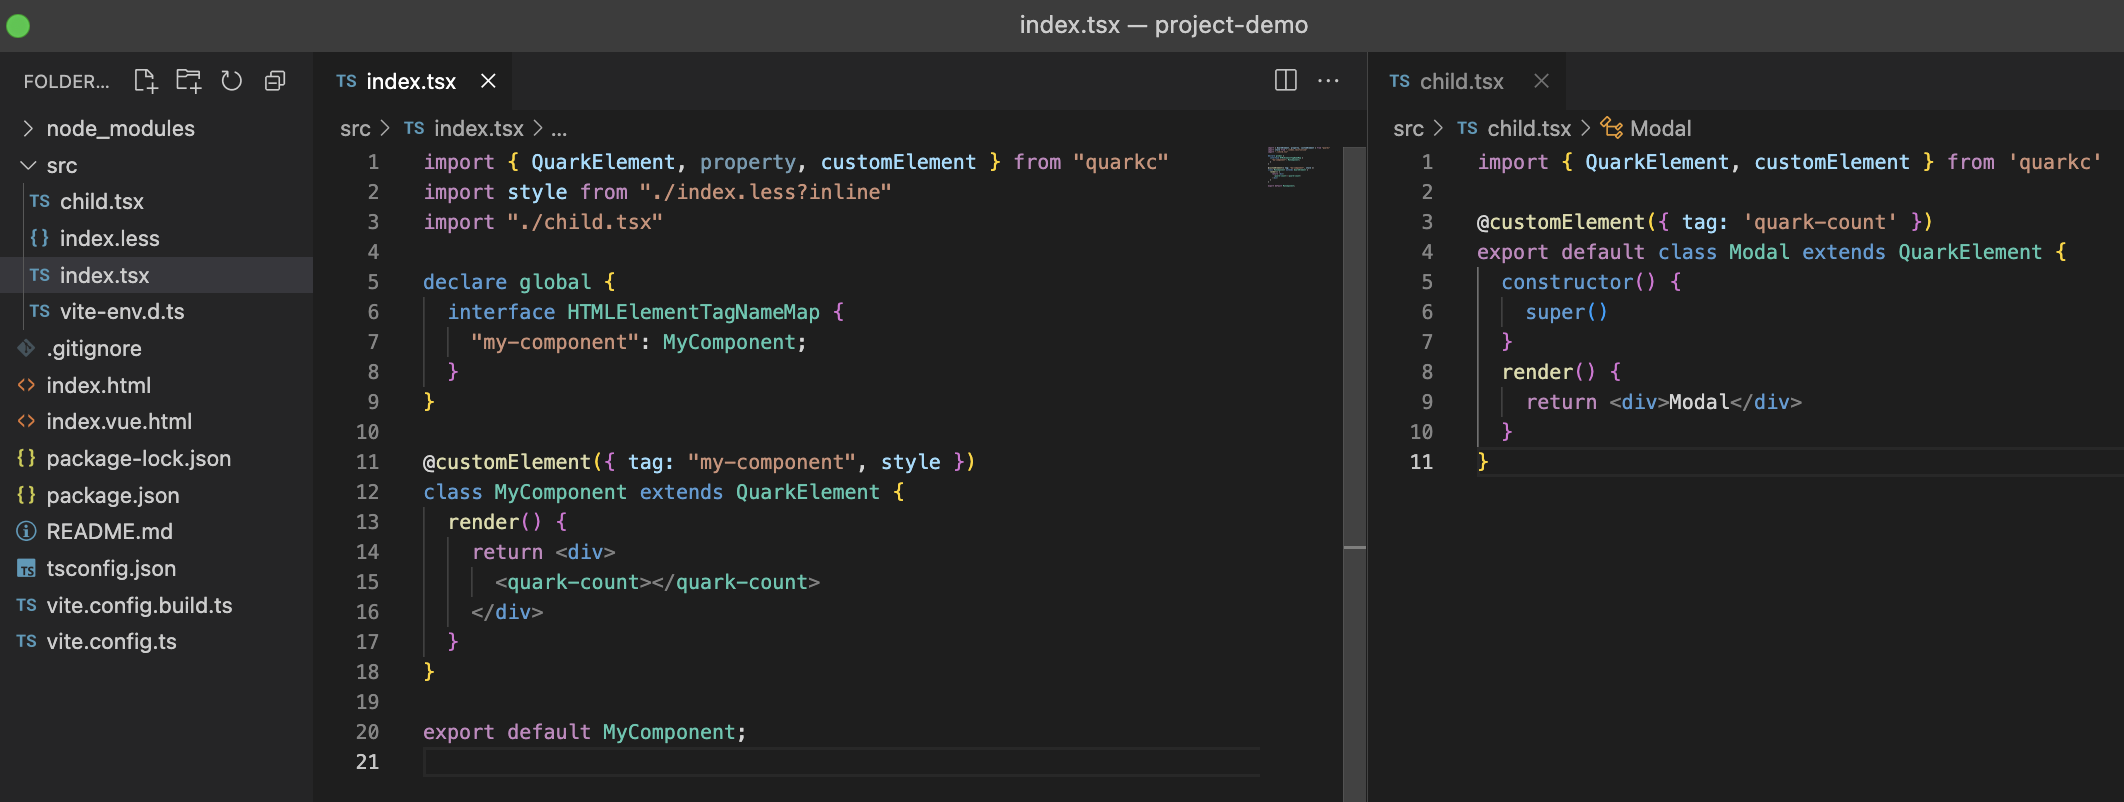Click the FOLDER... explorer section header

click(x=66, y=81)
